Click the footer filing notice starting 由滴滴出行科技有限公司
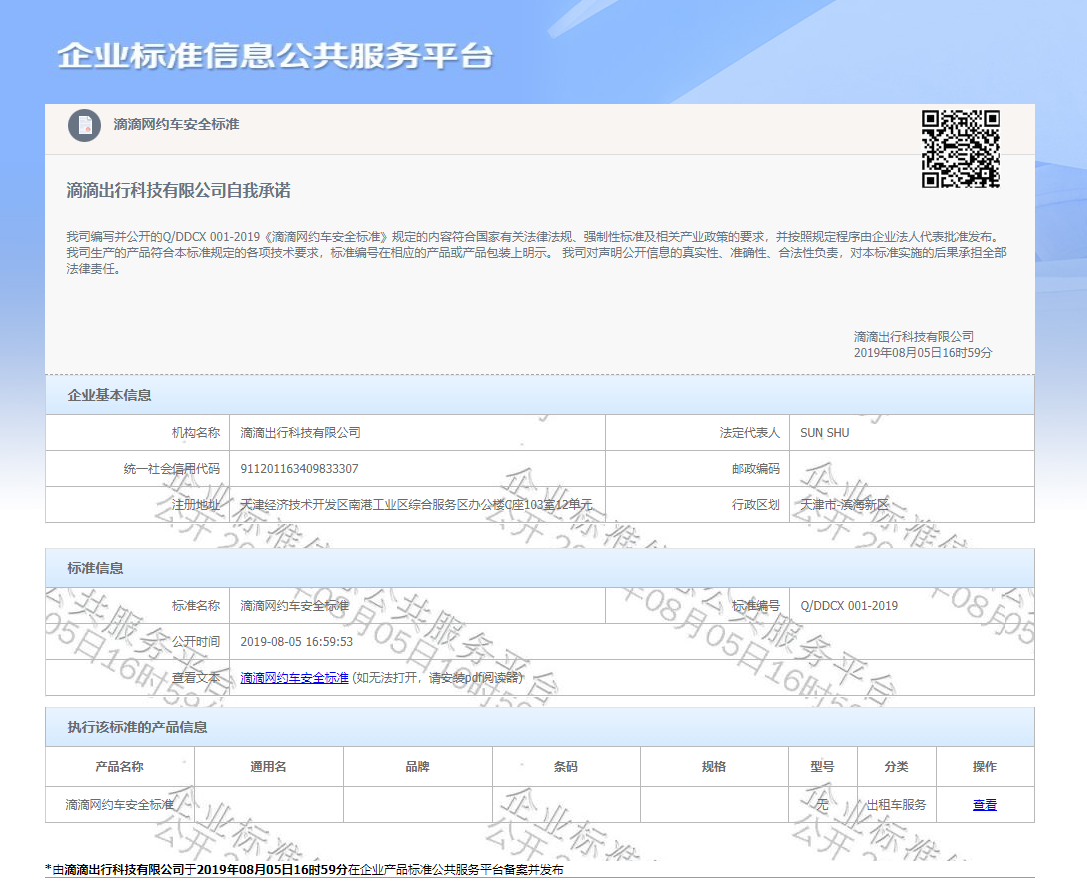1087x888 pixels. (x=304, y=869)
